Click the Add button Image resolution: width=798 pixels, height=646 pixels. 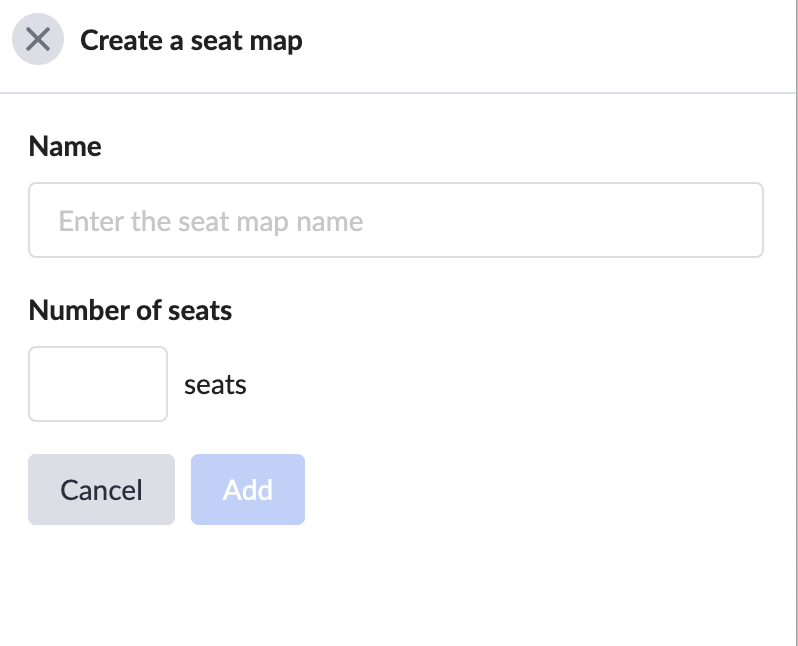[248, 489]
